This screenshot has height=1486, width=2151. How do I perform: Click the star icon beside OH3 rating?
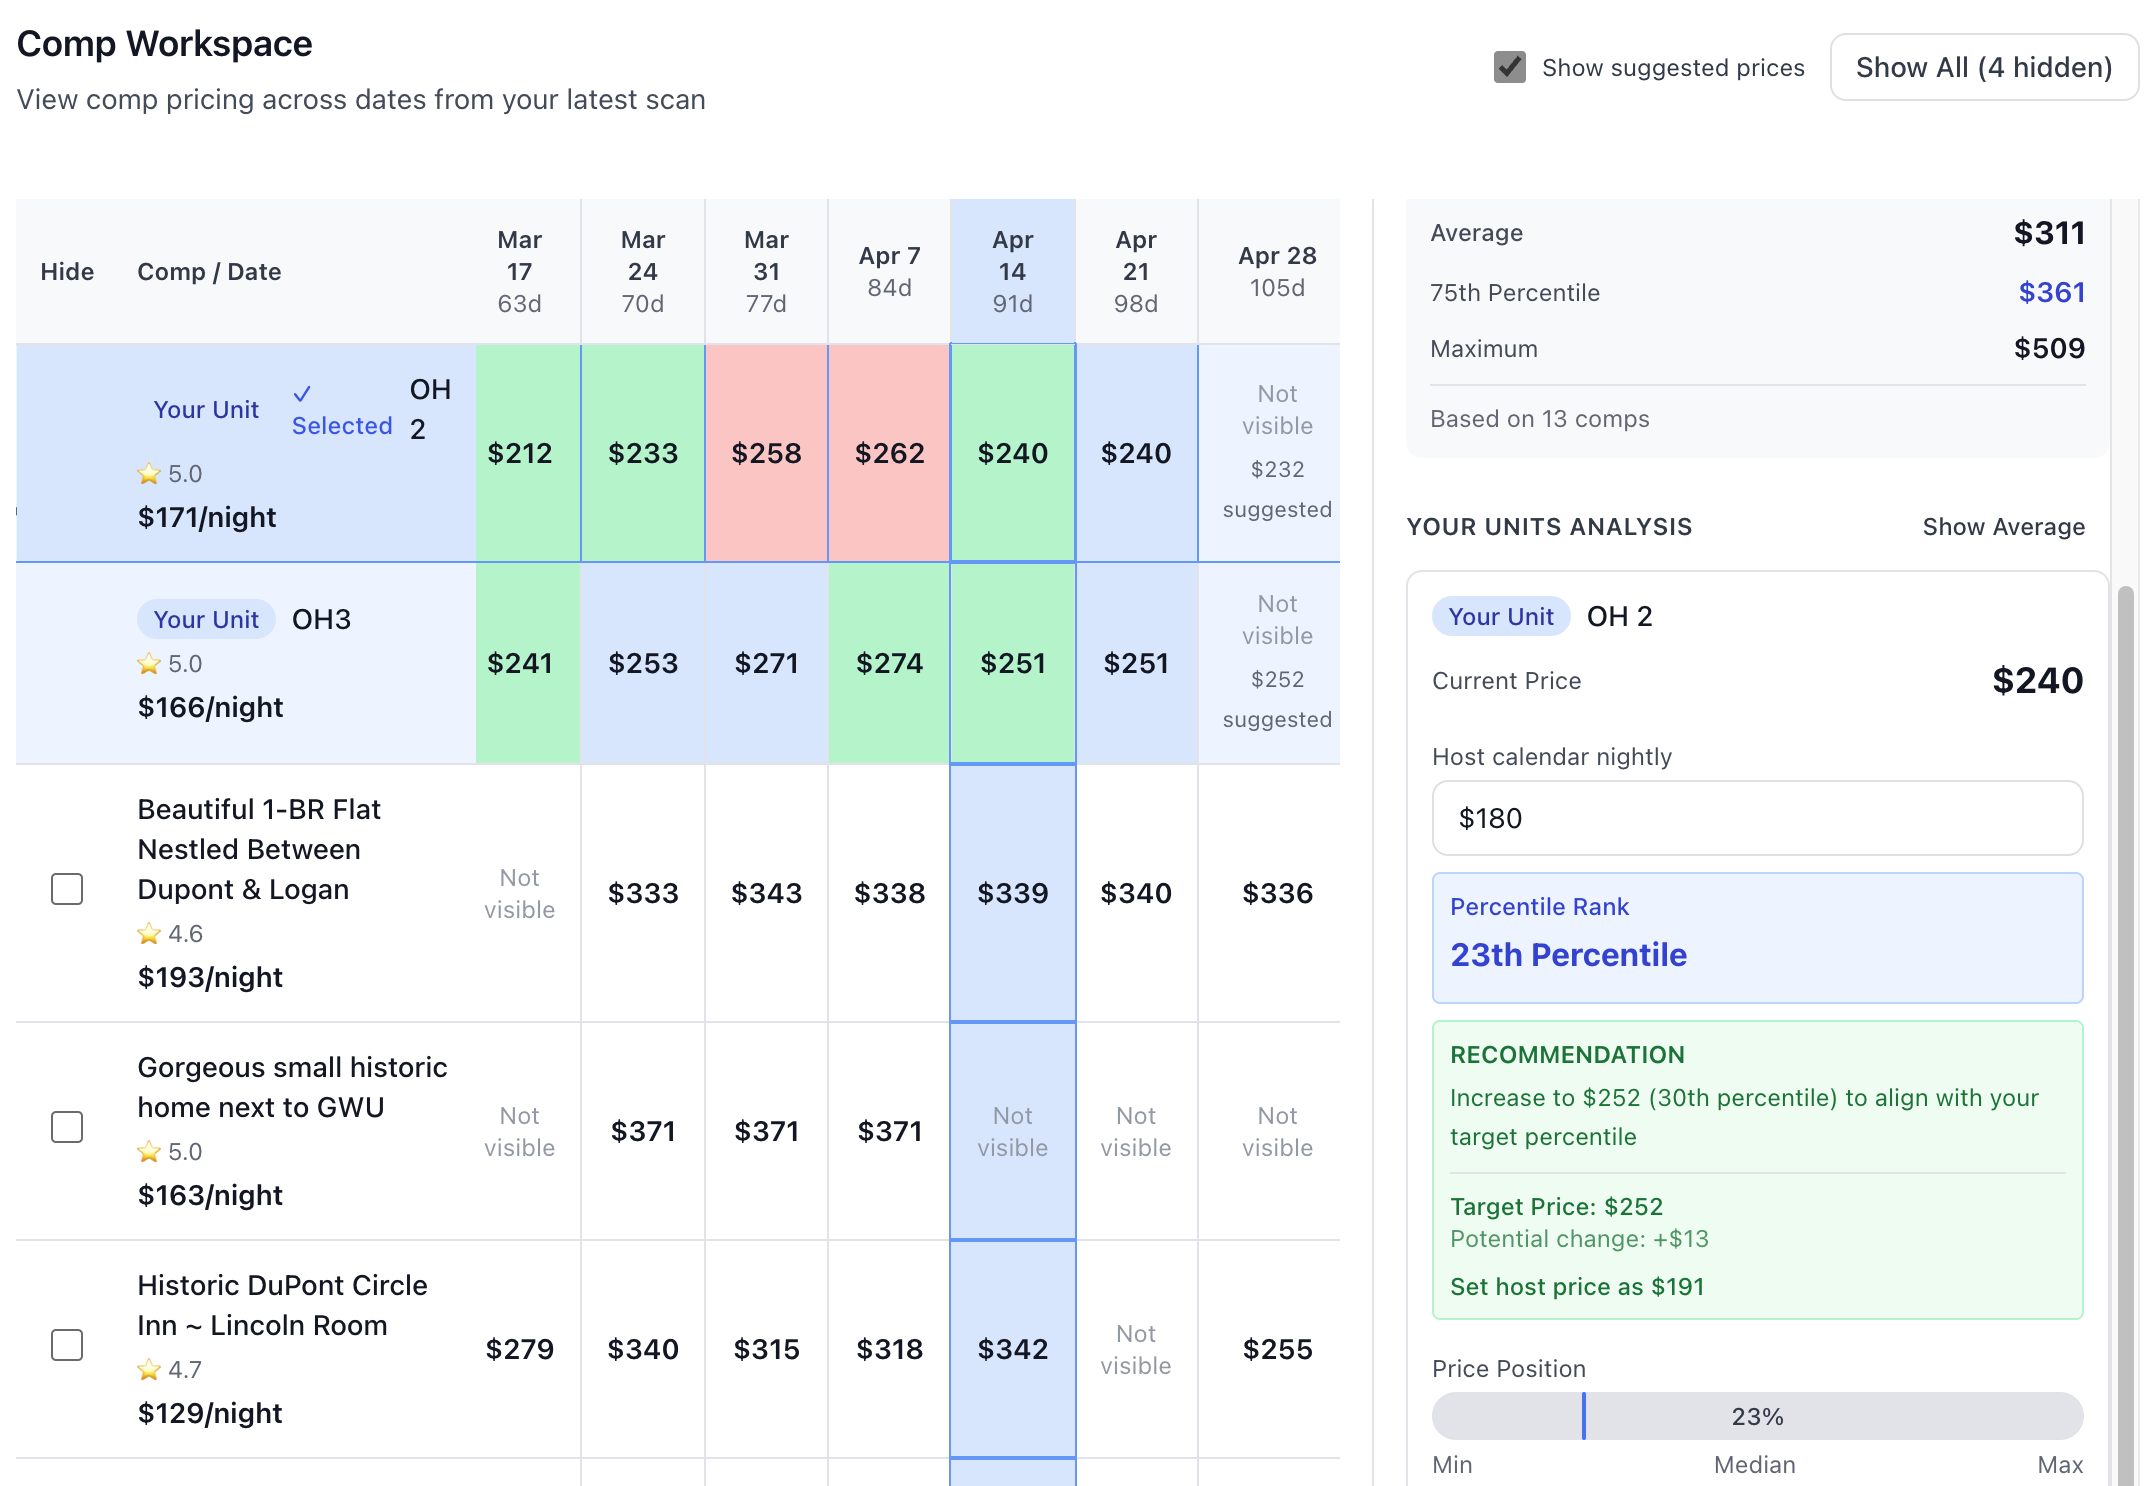click(149, 664)
